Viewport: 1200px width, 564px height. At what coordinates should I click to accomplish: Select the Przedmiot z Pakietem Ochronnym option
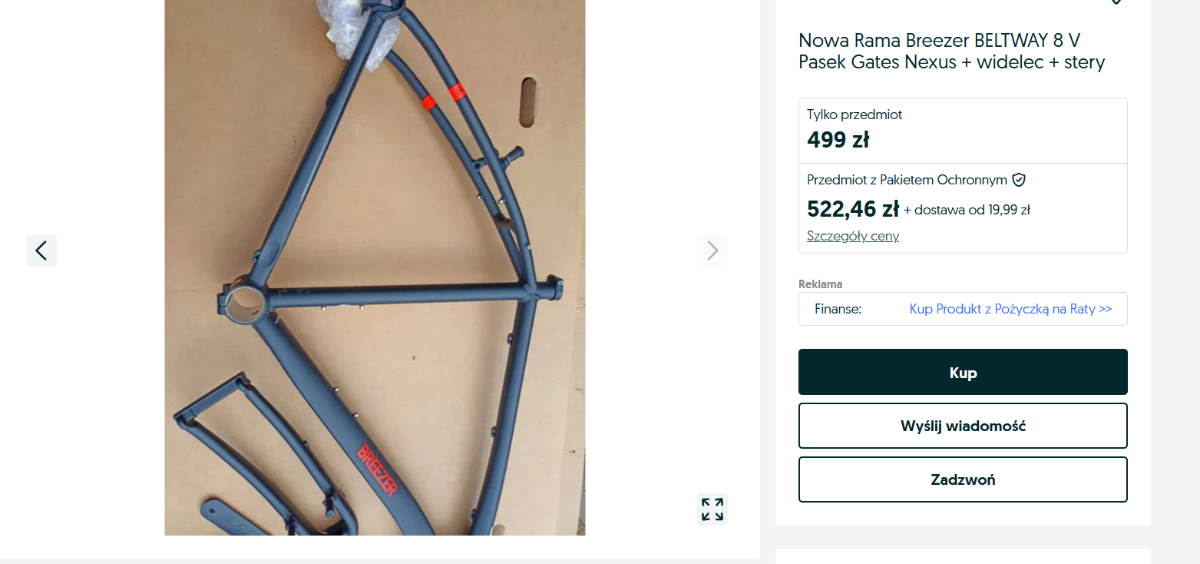point(963,208)
